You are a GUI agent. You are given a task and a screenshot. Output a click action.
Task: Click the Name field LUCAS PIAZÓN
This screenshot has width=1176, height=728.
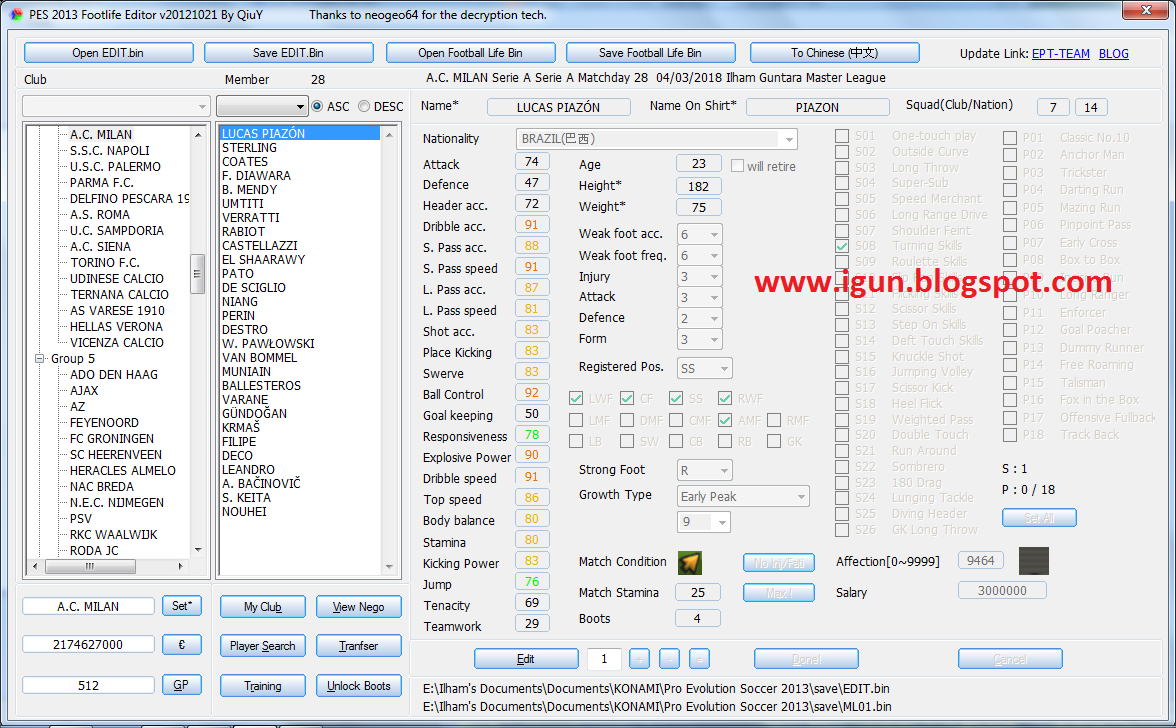[559, 107]
